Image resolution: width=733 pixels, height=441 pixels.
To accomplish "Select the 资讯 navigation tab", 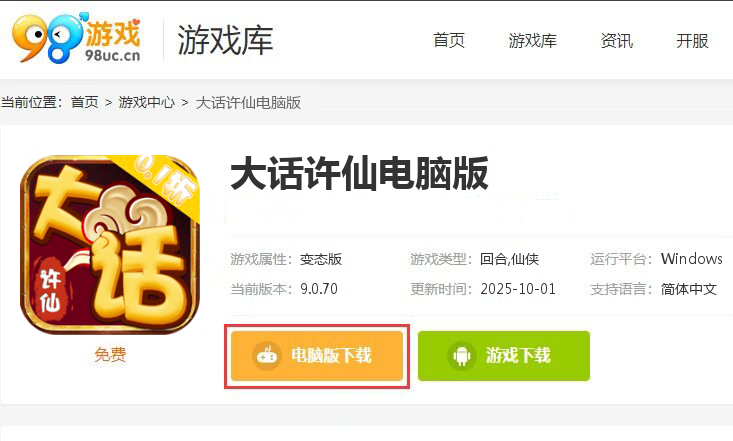I will tap(617, 41).
